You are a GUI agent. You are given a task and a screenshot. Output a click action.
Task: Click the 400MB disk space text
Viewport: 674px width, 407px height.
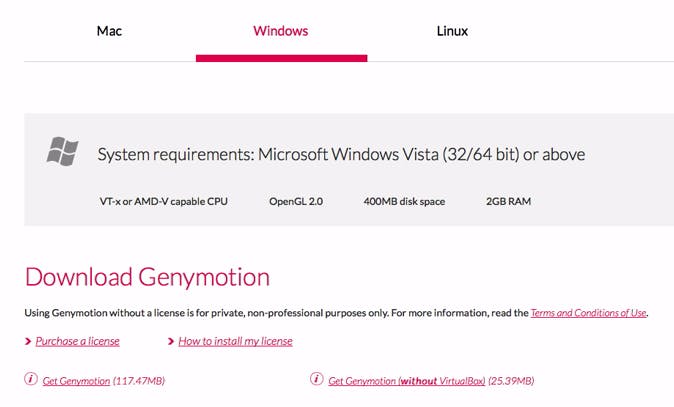pos(404,201)
